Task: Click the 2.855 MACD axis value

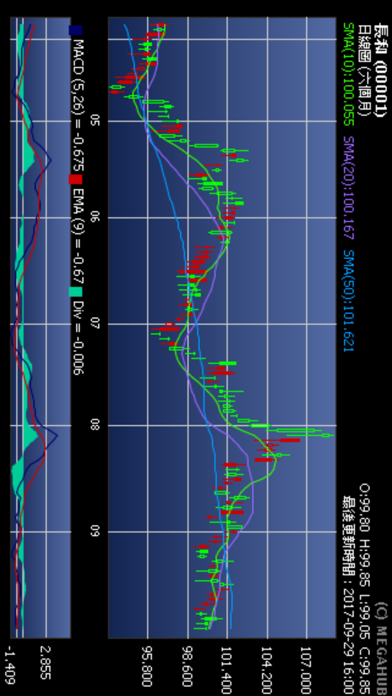Action: (45, 662)
